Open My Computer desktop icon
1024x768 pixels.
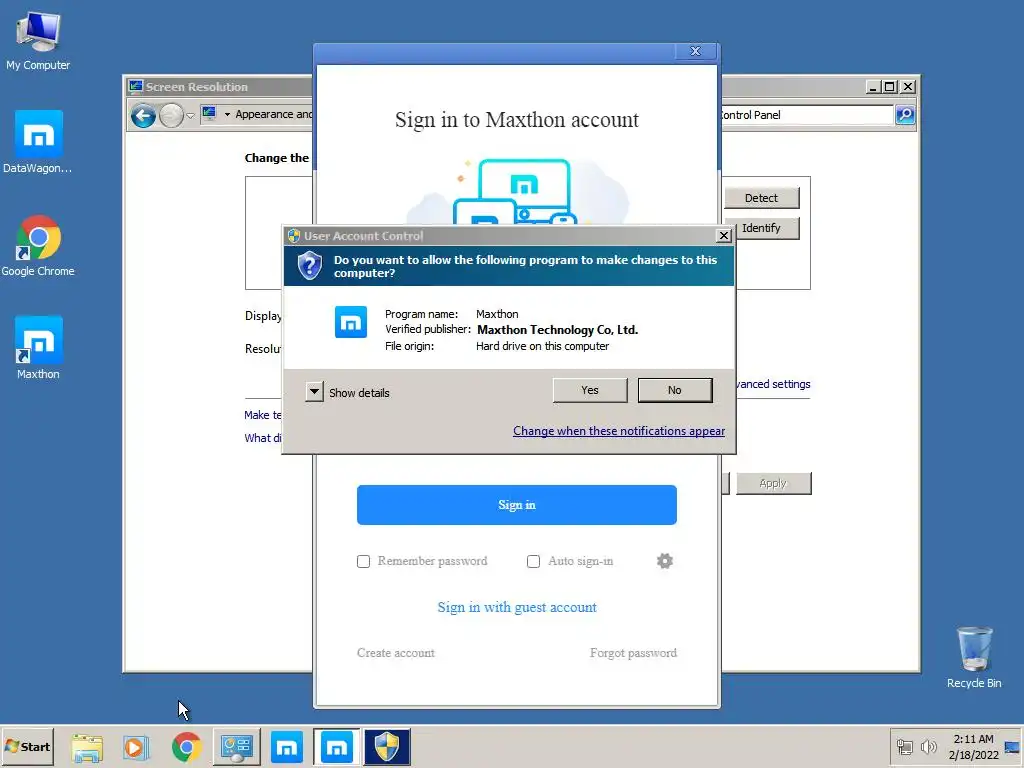coord(38,40)
